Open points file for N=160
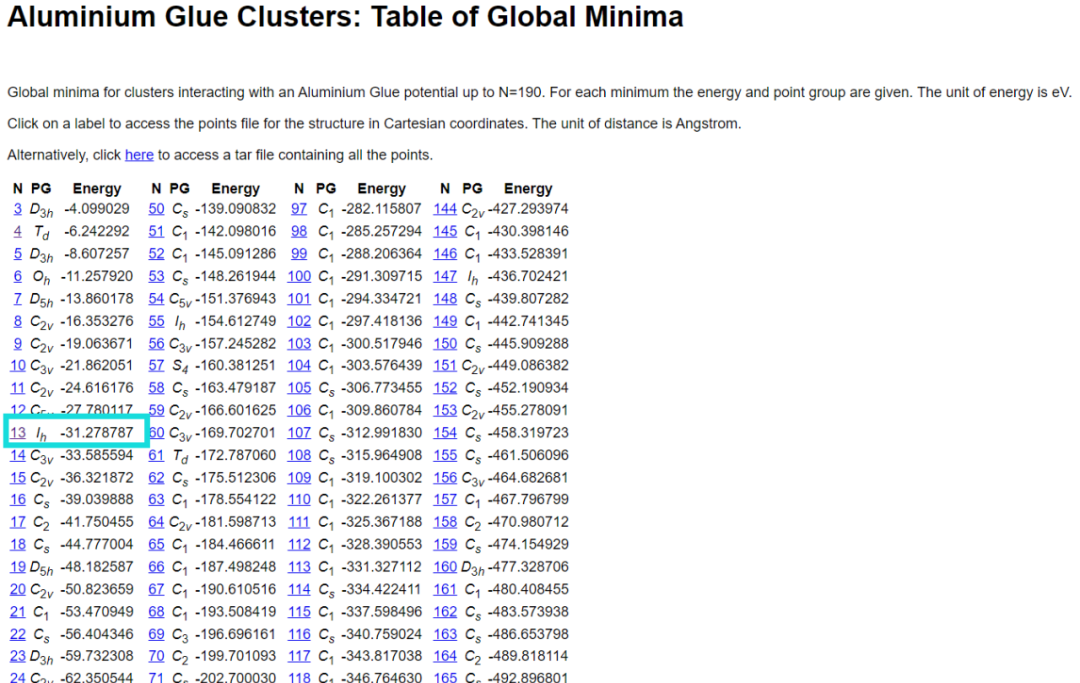1080x683 pixels. click(445, 567)
